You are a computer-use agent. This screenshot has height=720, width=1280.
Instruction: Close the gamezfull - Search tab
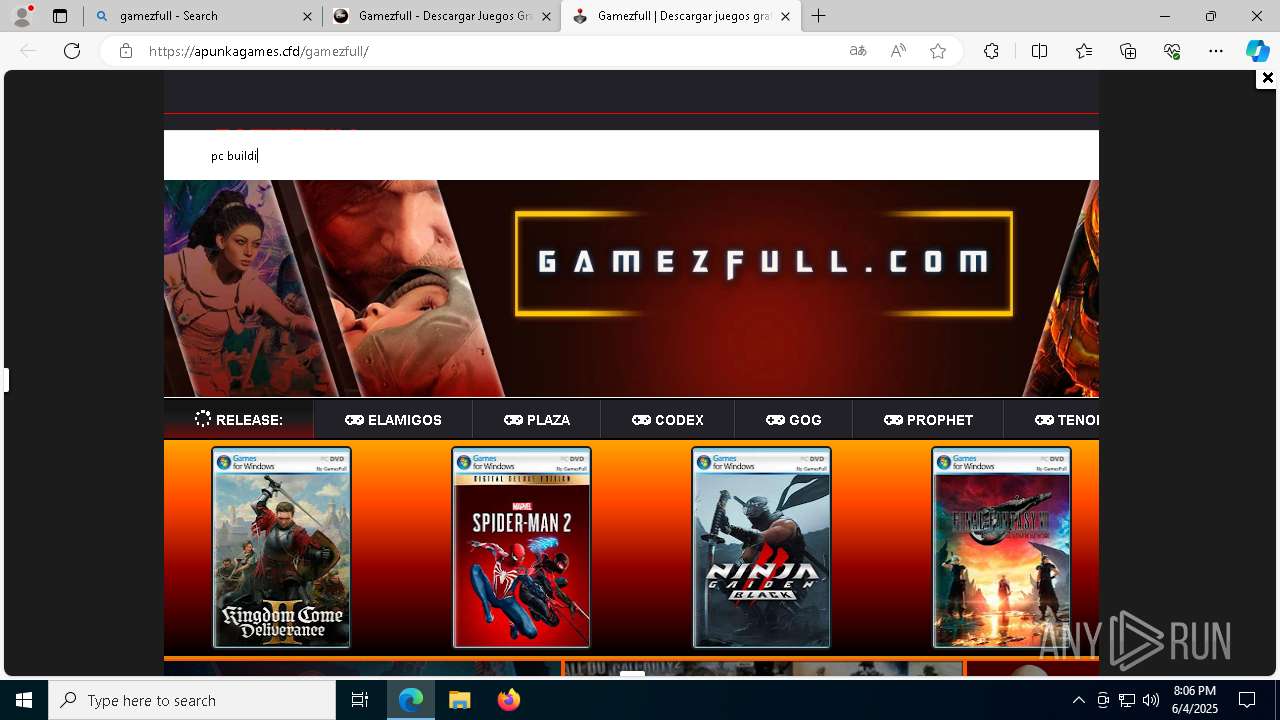coord(307,16)
